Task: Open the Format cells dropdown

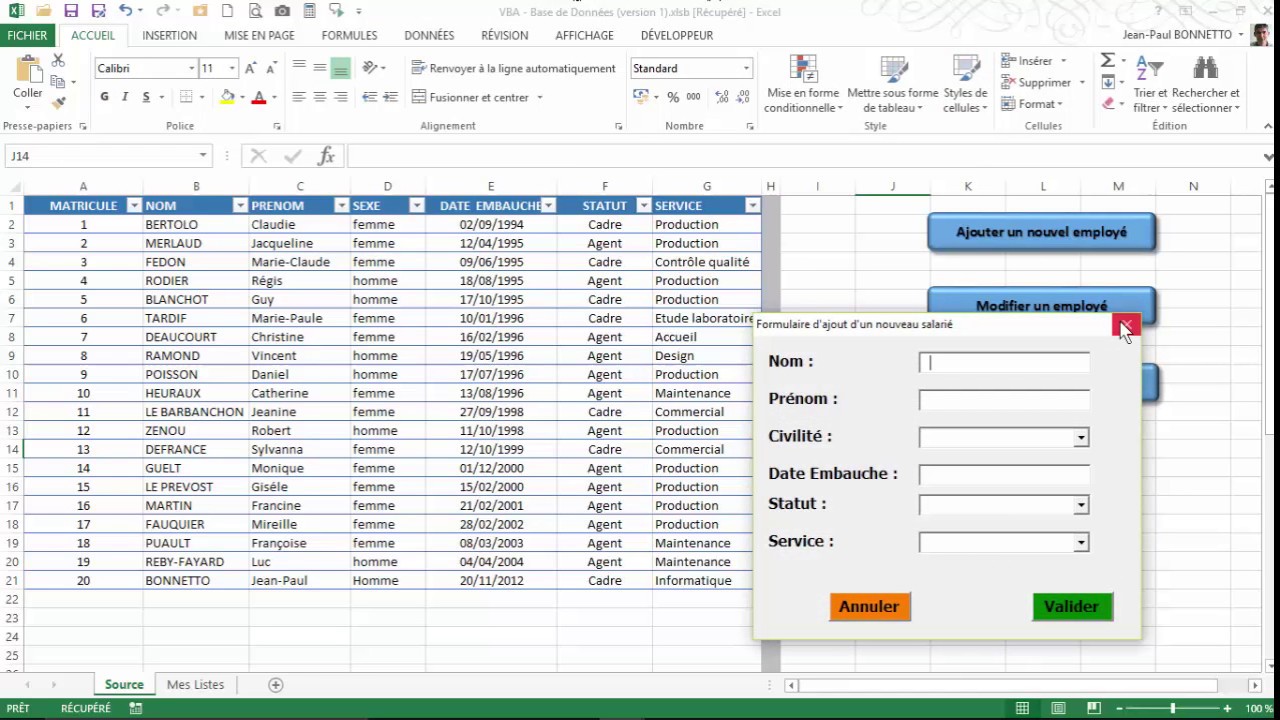Action: (x=1032, y=104)
